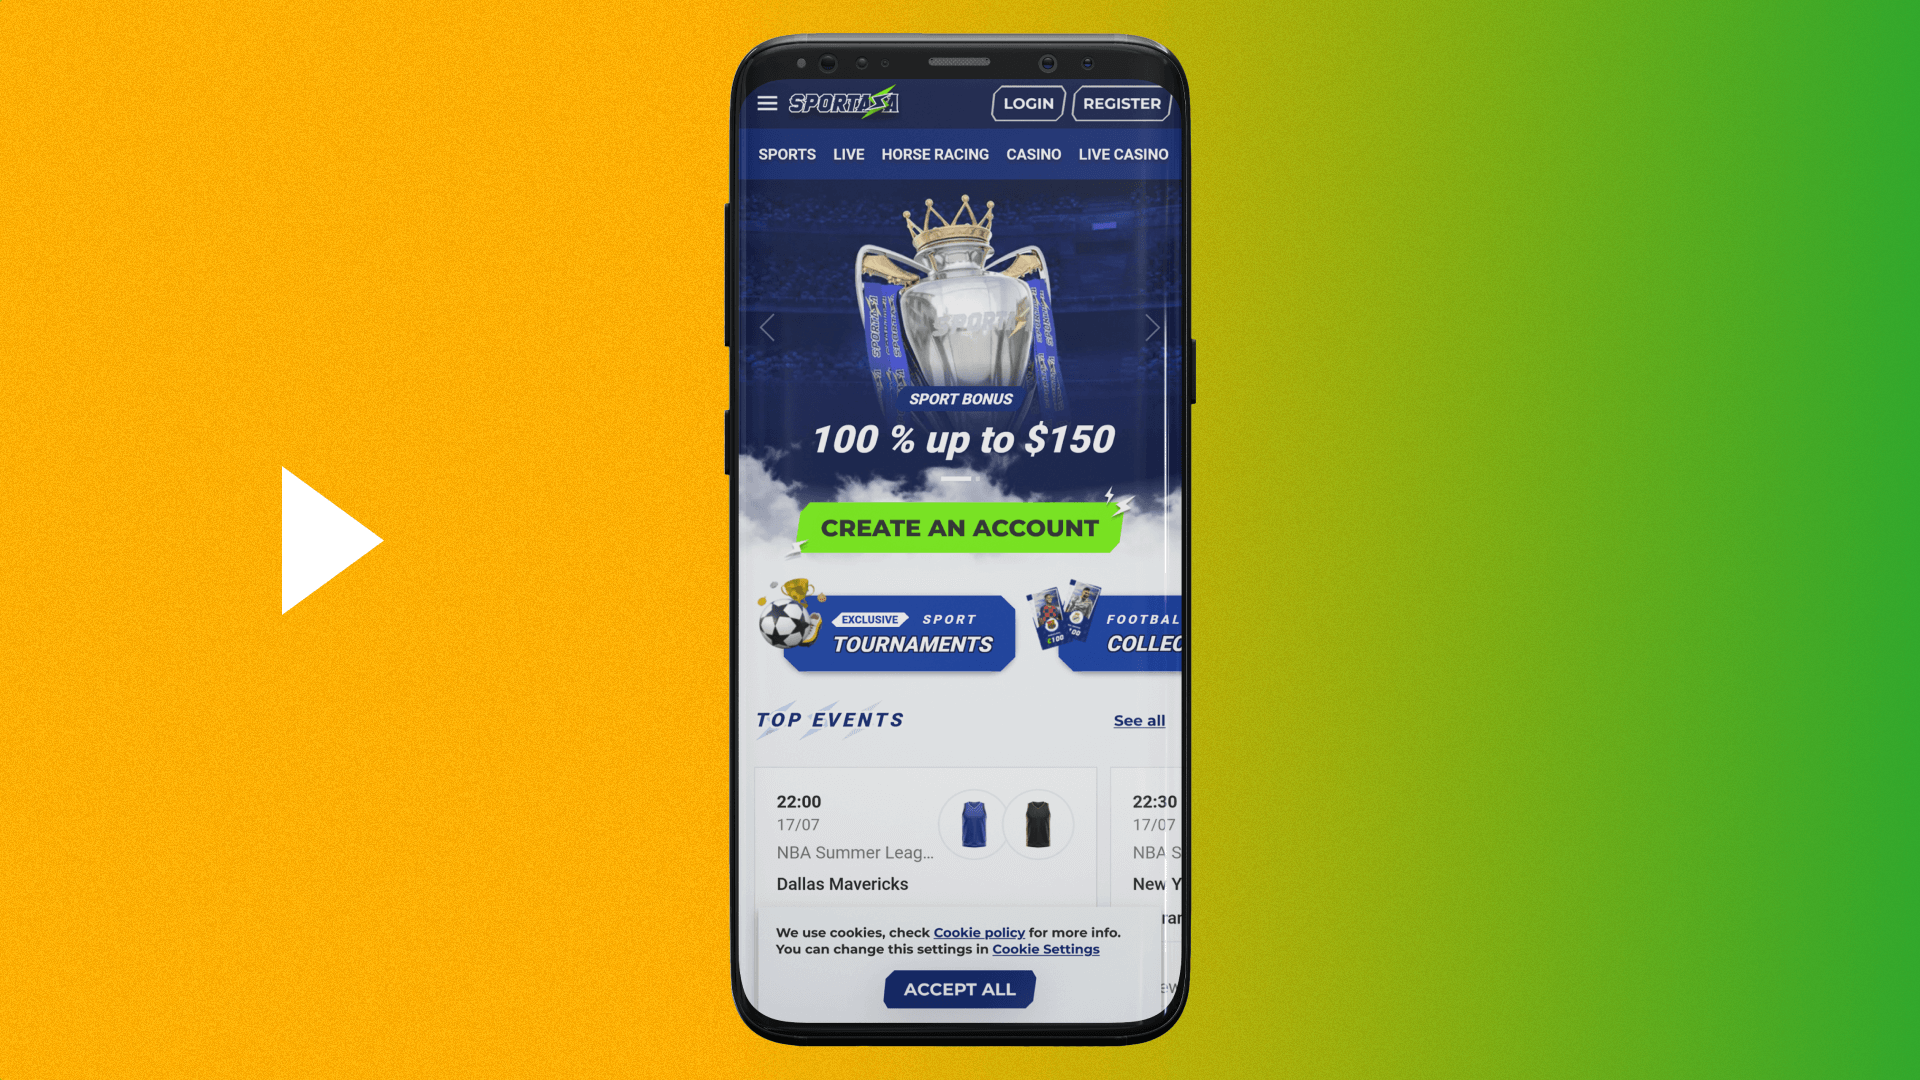
Task: Open the Cookie Settings link
Action: (1046, 948)
